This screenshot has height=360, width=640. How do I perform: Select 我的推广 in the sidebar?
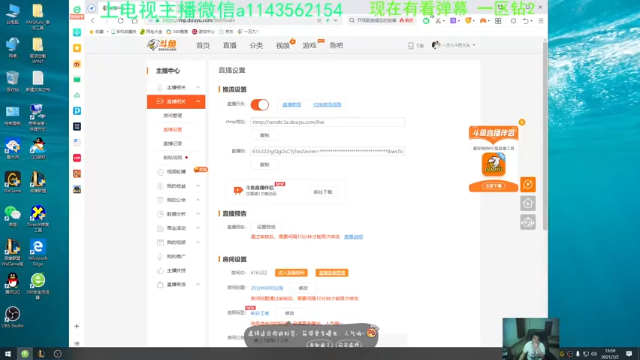click(176, 256)
